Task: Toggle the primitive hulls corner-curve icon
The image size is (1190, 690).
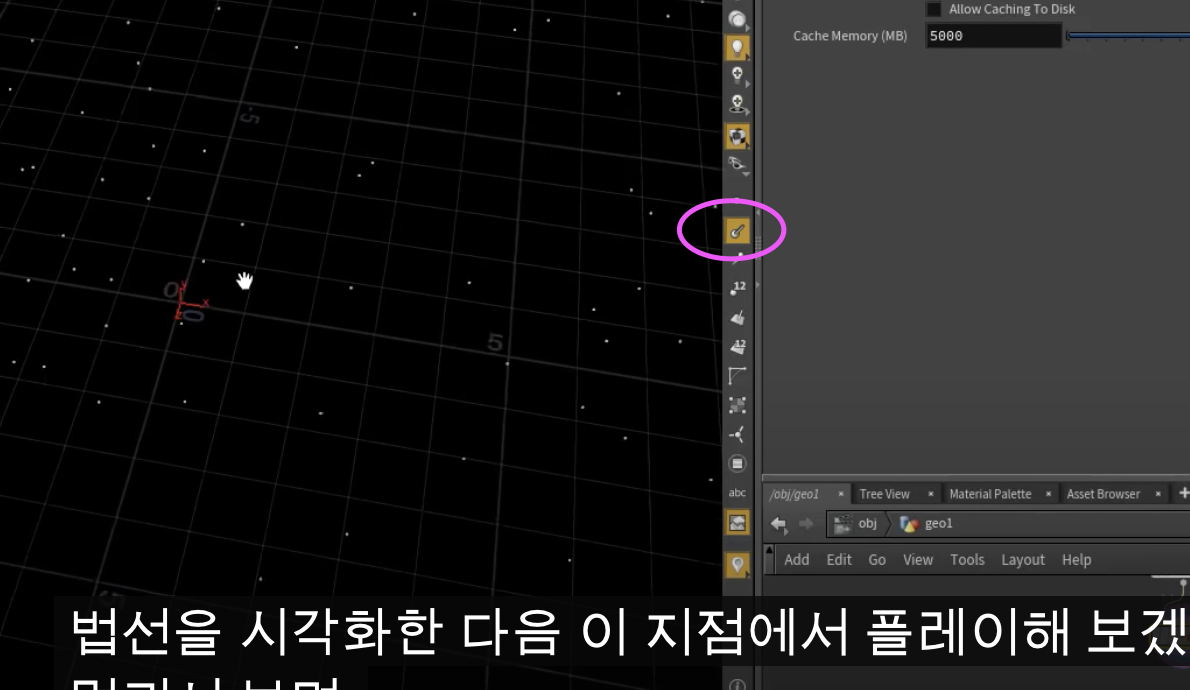Action: point(737,376)
